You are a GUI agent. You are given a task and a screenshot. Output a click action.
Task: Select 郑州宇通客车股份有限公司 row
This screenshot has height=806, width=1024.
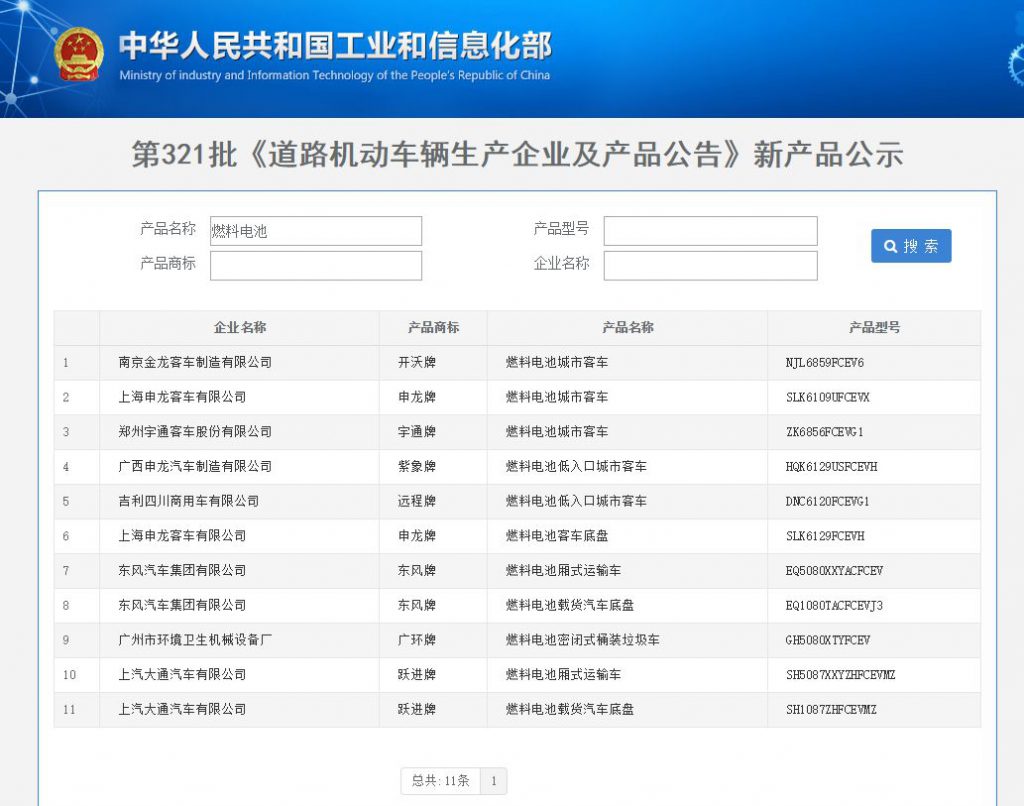(x=195, y=432)
